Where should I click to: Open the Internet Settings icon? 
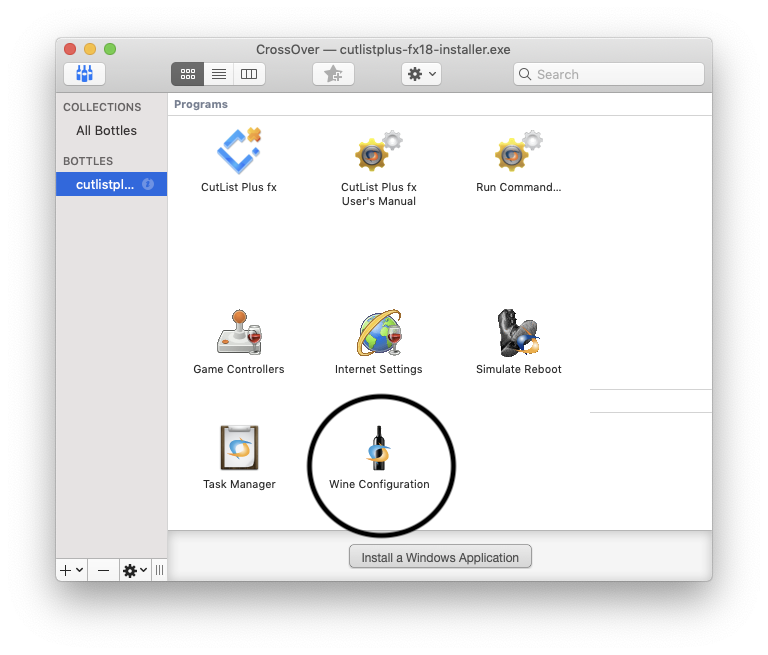[379, 332]
